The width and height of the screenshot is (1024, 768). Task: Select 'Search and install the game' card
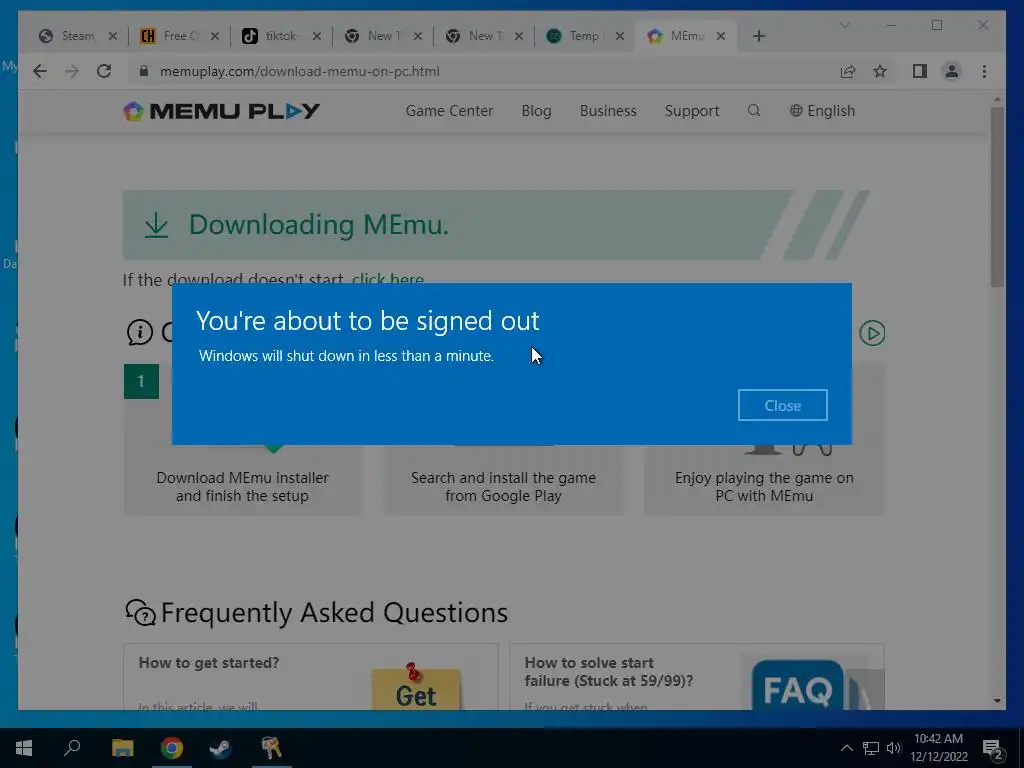(503, 487)
